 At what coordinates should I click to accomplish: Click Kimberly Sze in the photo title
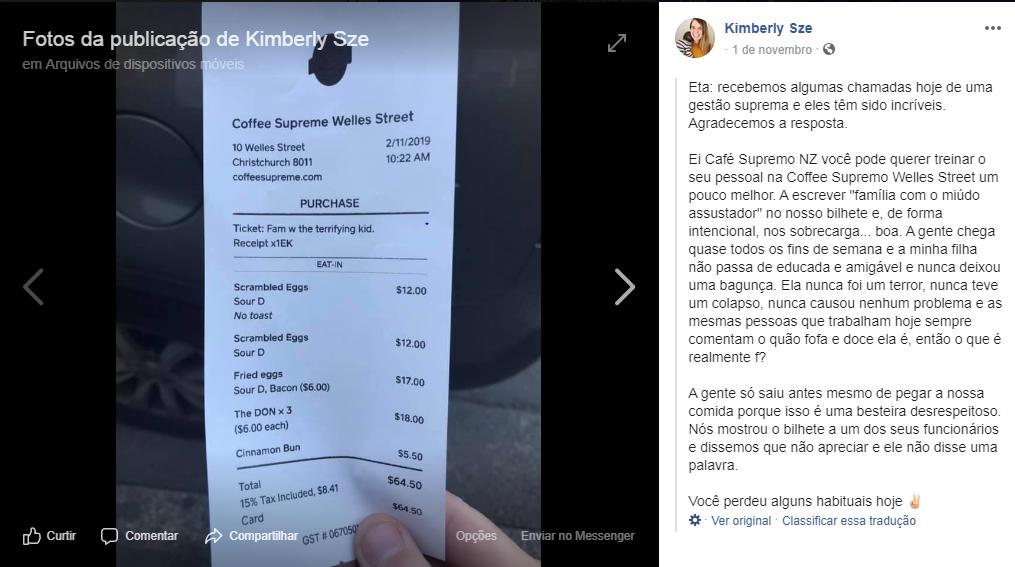point(307,39)
